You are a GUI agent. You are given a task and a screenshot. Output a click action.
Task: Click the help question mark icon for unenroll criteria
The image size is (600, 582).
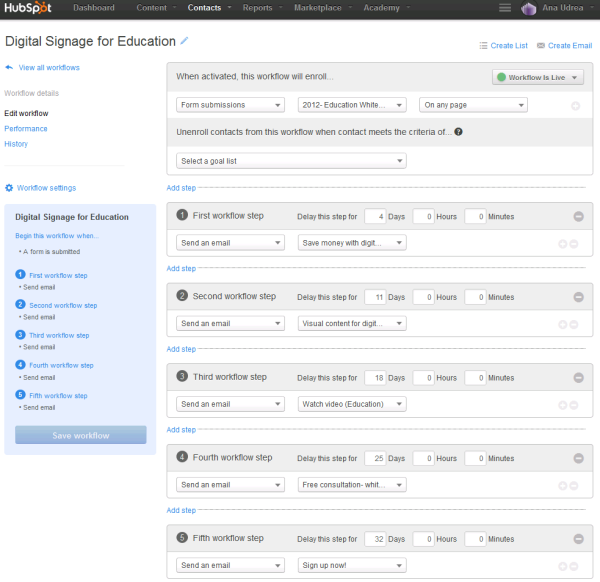pyautogui.click(x=458, y=131)
